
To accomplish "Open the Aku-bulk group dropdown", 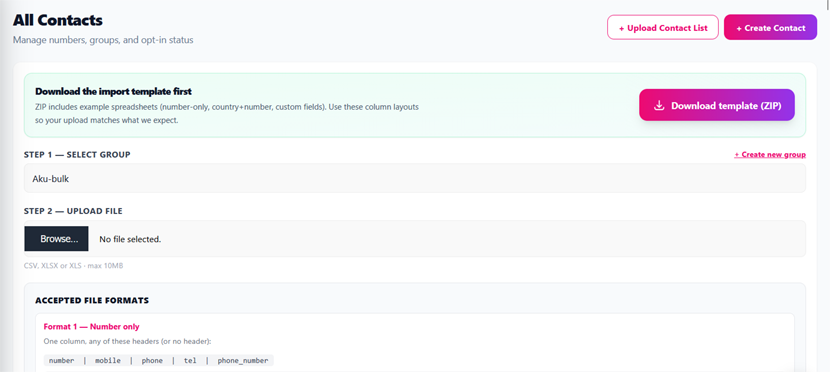I will coord(414,178).
